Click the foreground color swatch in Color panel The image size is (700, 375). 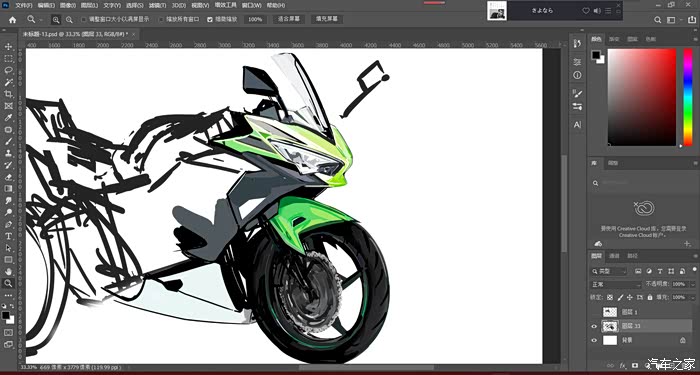pos(596,54)
